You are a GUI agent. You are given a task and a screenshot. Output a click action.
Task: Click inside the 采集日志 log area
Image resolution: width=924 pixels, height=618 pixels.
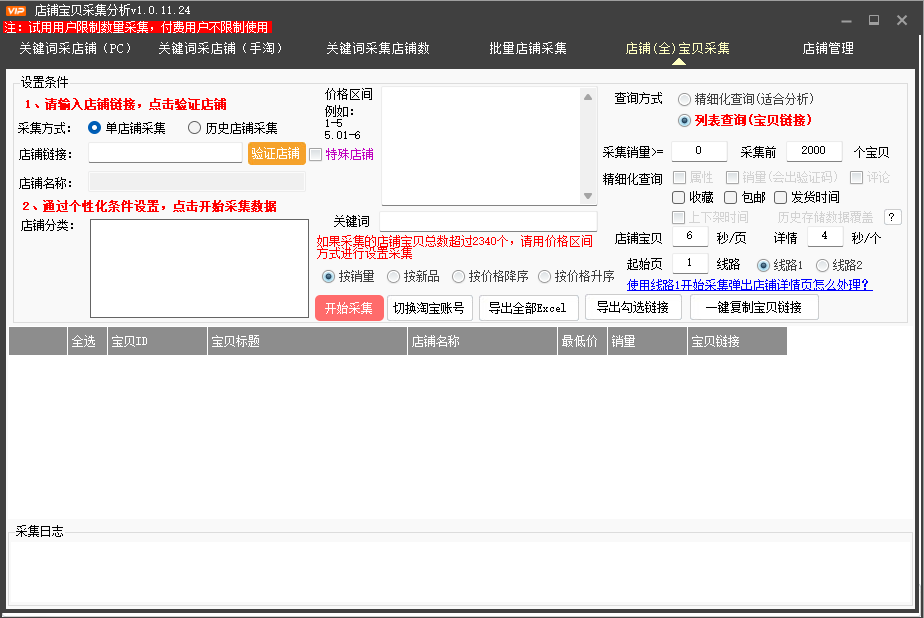point(460,571)
